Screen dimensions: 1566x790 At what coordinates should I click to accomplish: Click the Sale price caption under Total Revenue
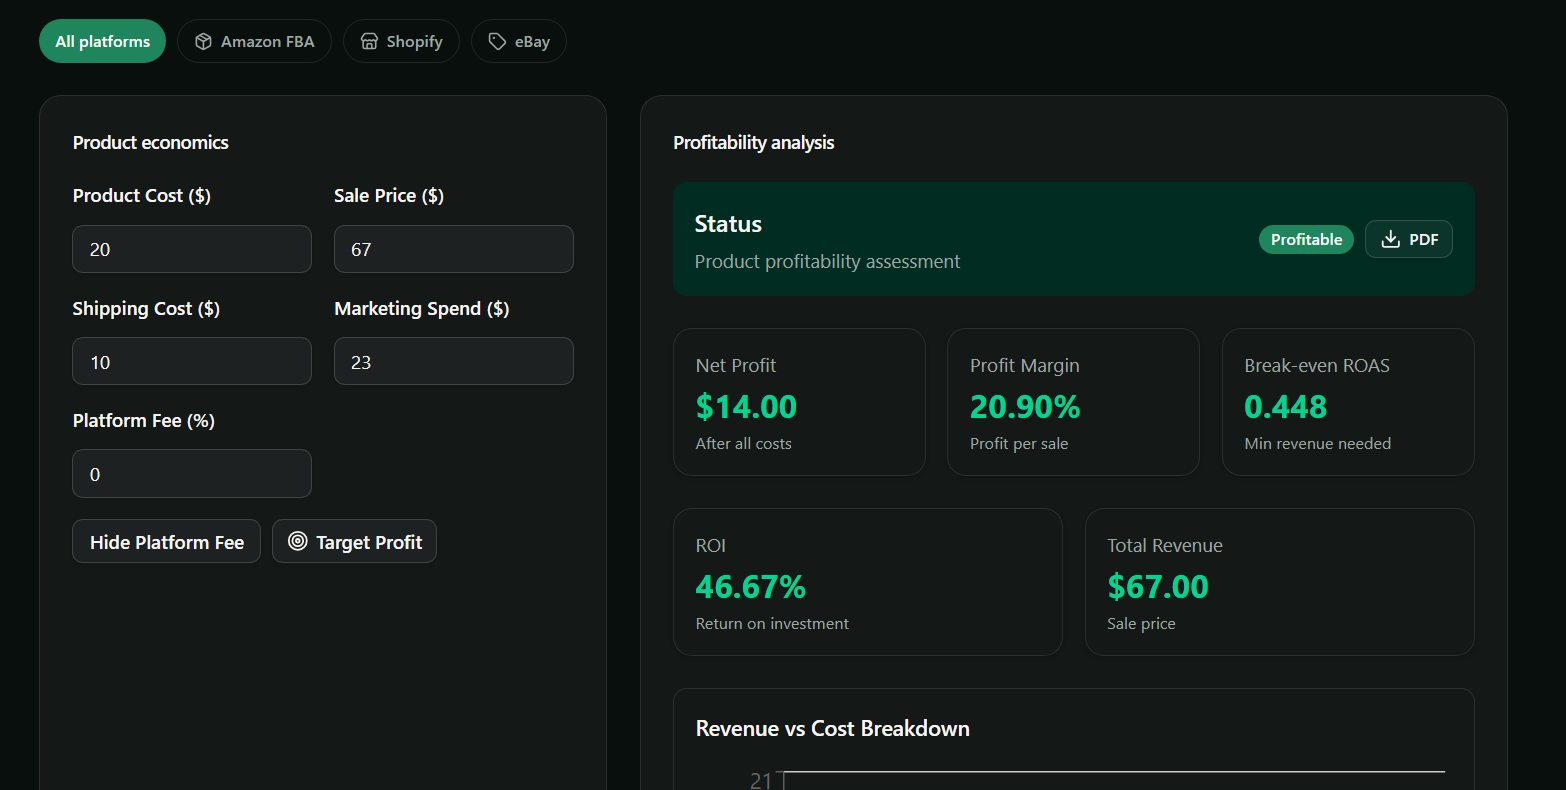[x=1141, y=623]
